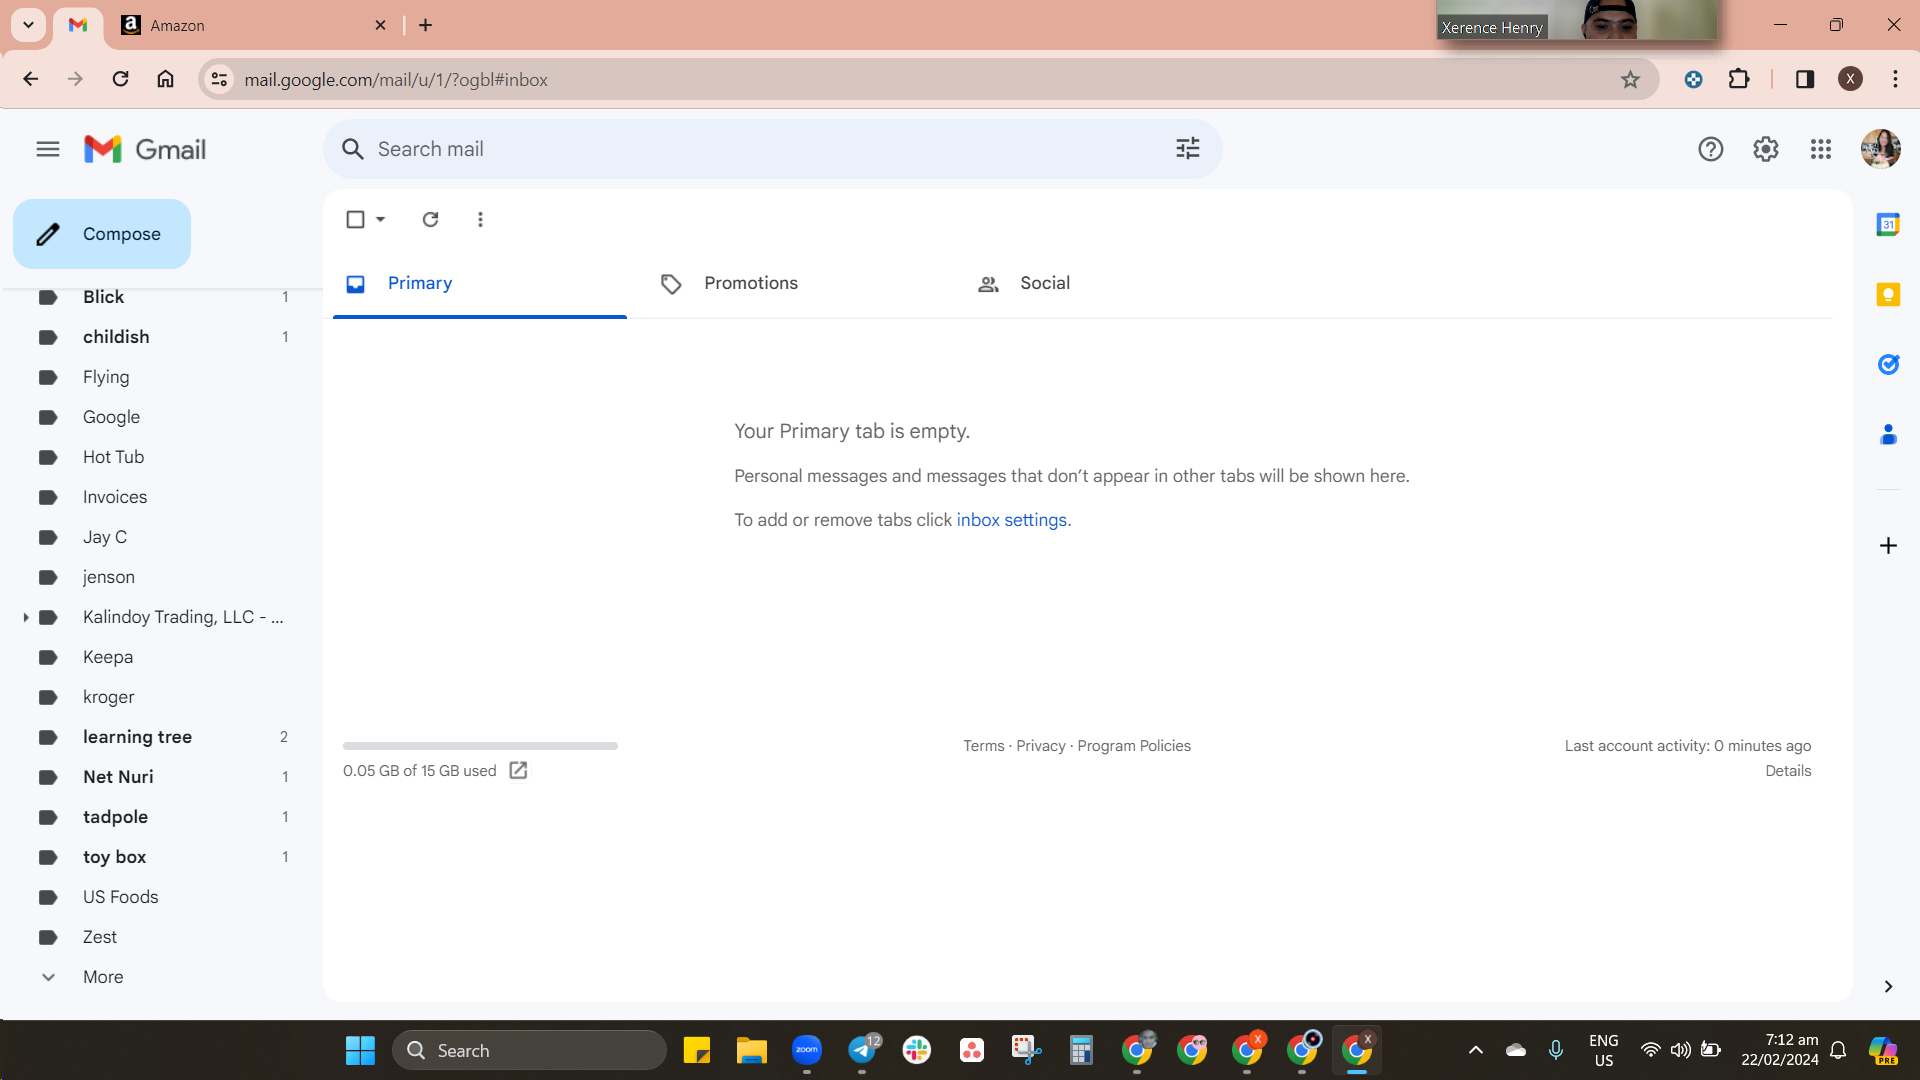
Task: Go to Chrome home page
Action: click(x=165, y=79)
